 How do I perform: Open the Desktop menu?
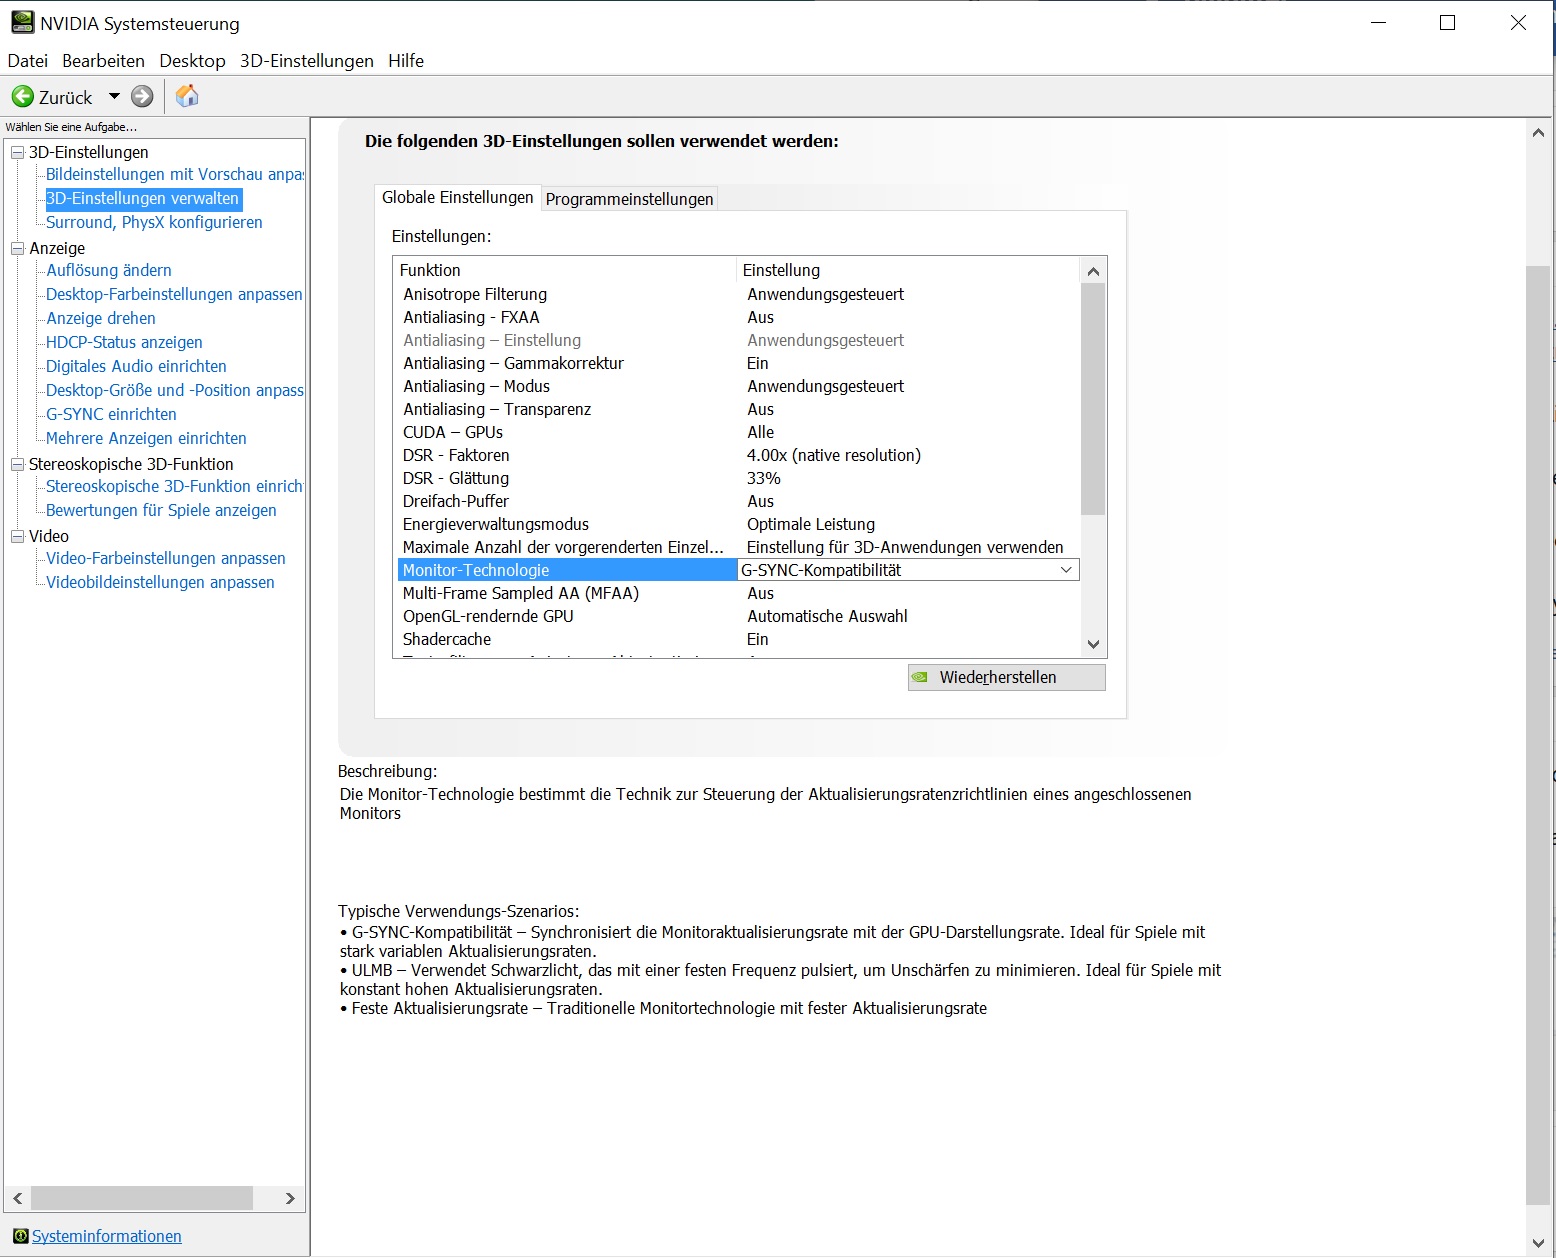tap(192, 61)
